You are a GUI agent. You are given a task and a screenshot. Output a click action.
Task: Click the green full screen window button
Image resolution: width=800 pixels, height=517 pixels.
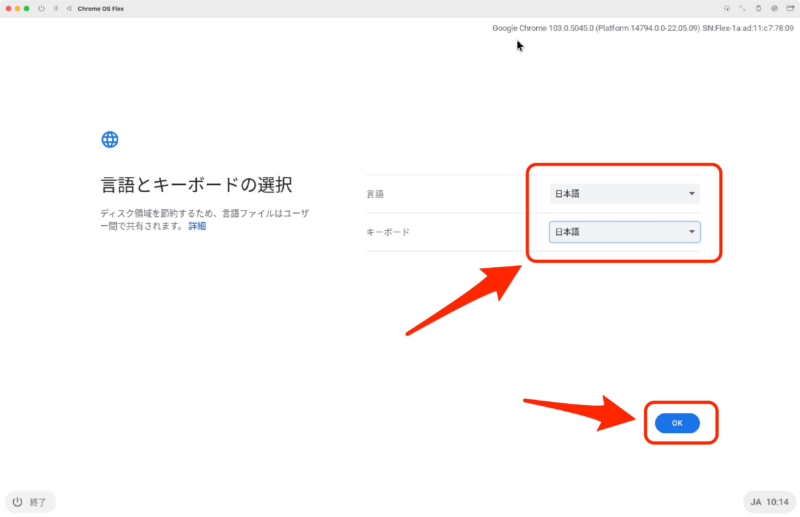(27, 8)
